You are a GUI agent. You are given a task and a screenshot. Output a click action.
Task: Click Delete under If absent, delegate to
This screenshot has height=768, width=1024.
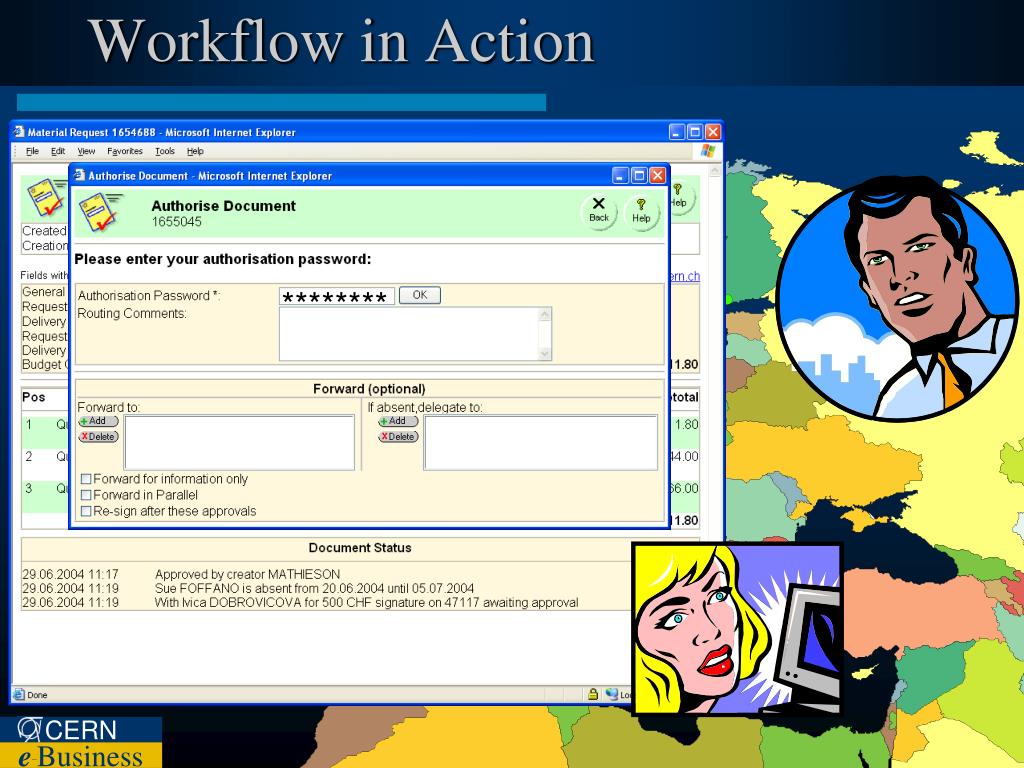(398, 436)
